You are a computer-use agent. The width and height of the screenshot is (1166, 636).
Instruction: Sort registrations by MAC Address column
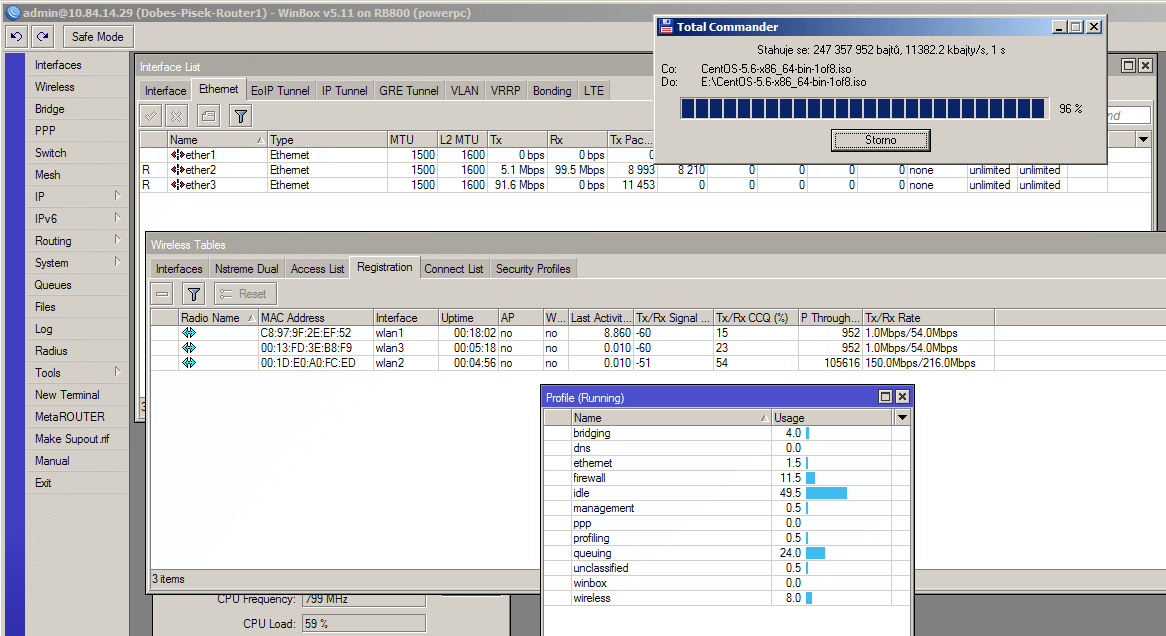[x=315, y=318]
